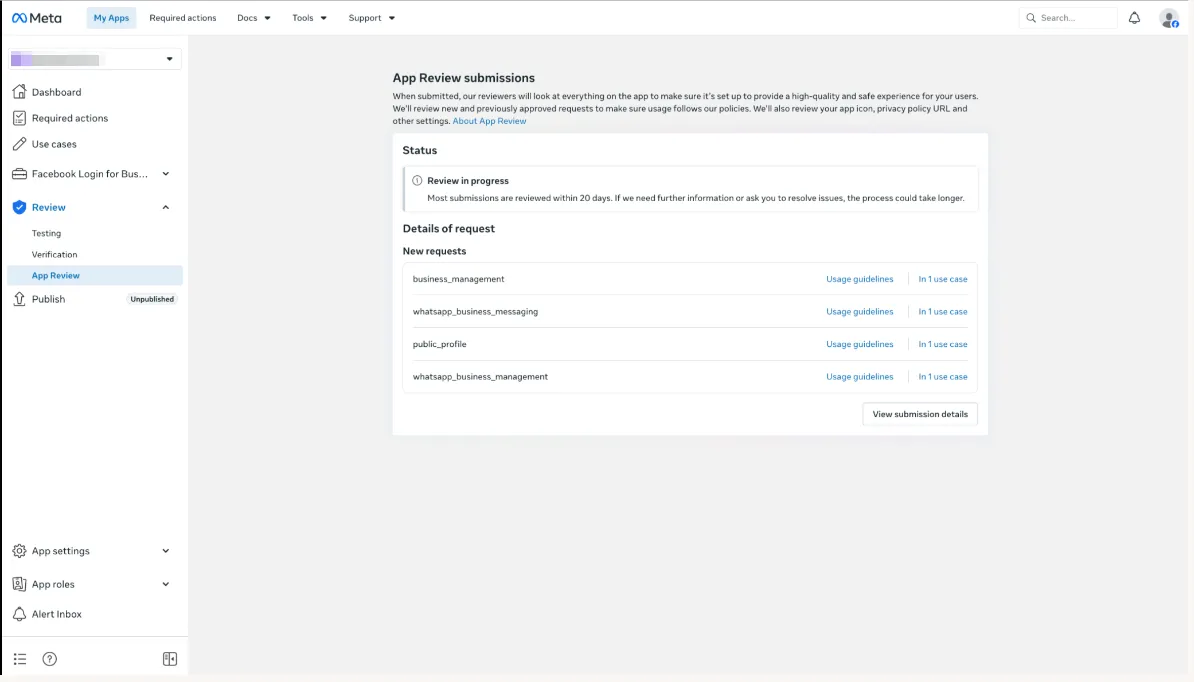The image size is (1194, 682).
Task: Open the help question mark icon
Action: (x=49, y=659)
